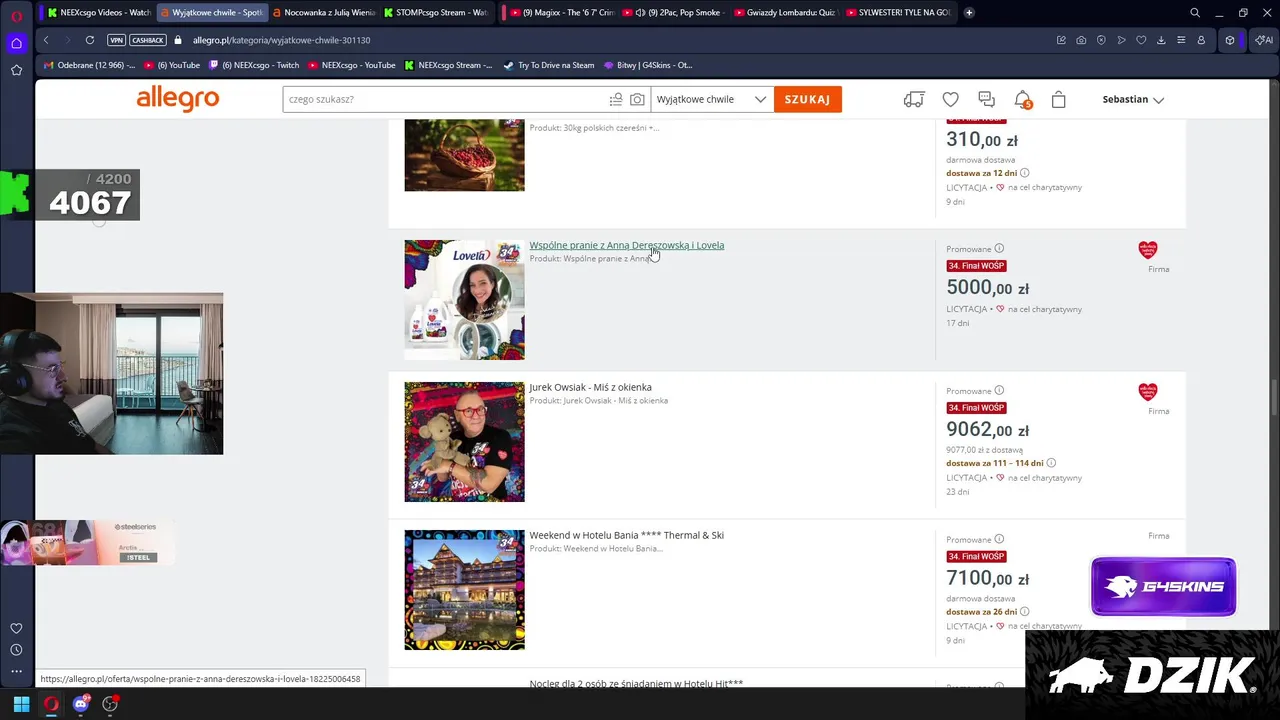Open the three-dots sidebar setup menu

pyautogui.click(x=16, y=671)
